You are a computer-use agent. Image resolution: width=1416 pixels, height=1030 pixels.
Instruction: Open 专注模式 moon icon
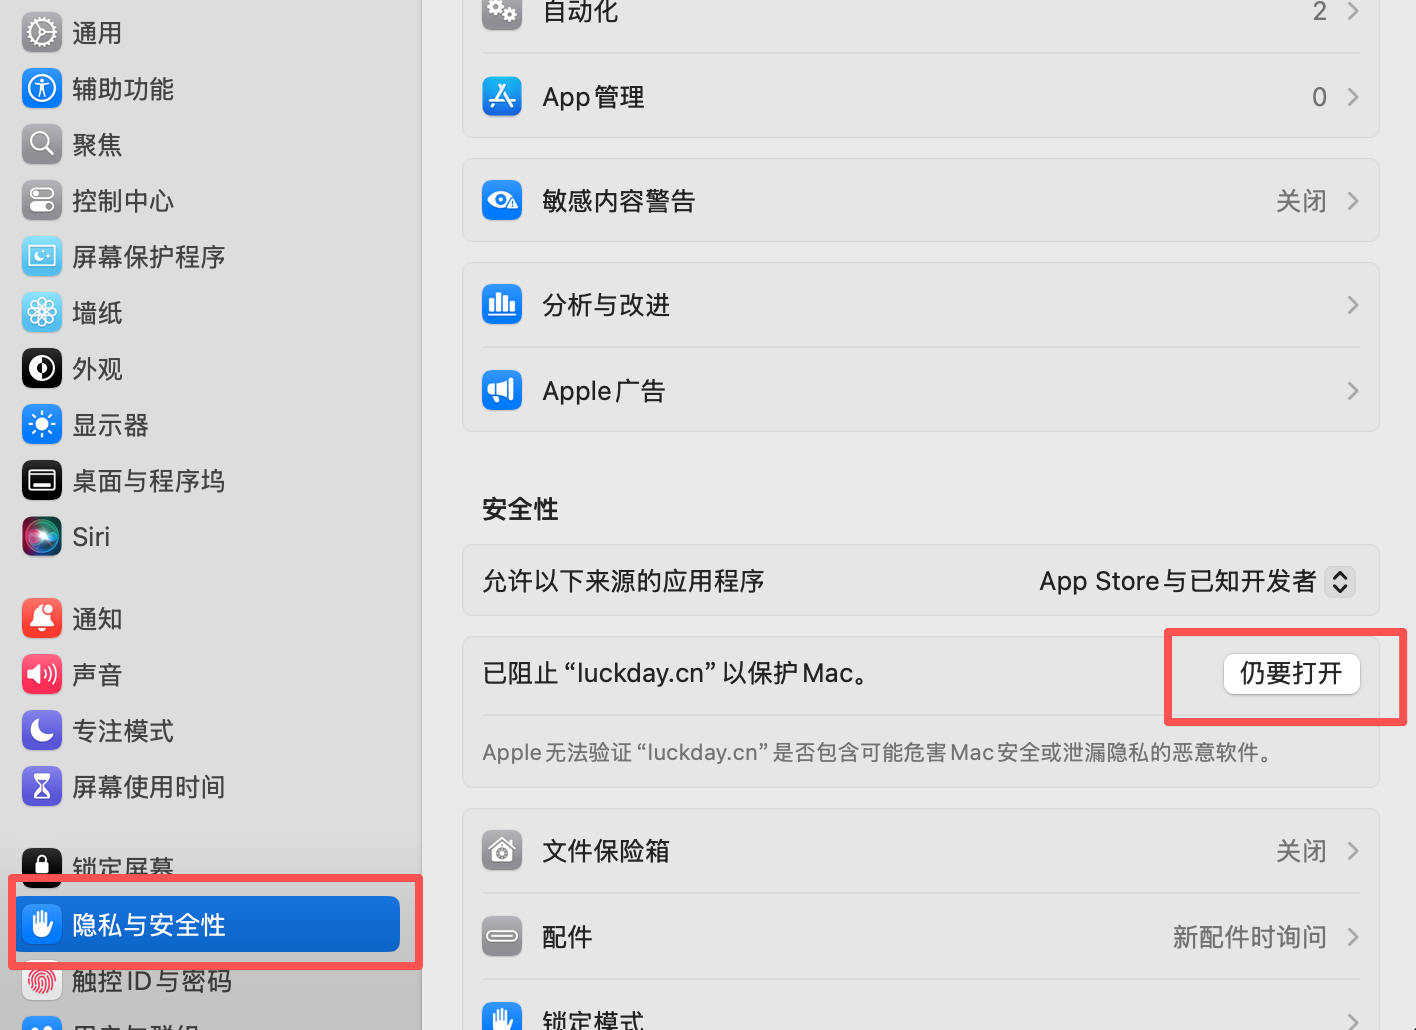(42, 731)
